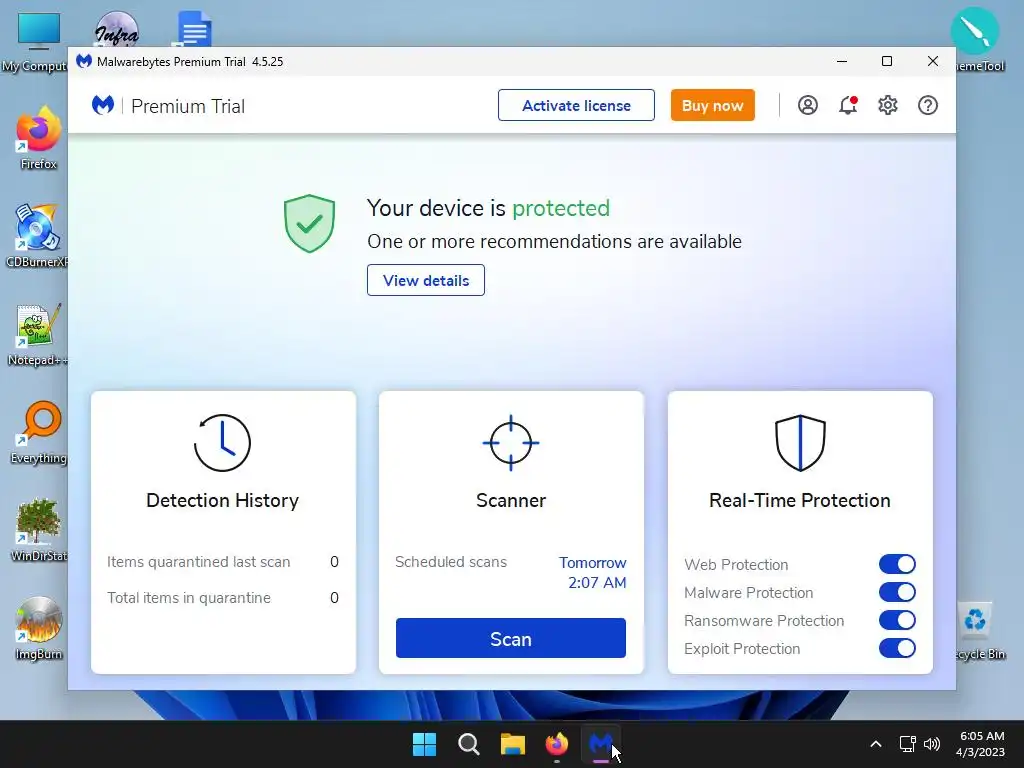
Task: Disable Malware Protection toggle
Action: pyautogui.click(x=897, y=592)
